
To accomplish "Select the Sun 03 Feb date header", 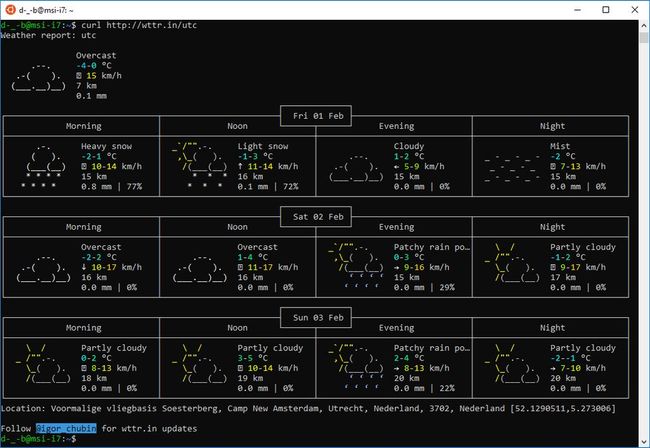I will tap(316, 318).
